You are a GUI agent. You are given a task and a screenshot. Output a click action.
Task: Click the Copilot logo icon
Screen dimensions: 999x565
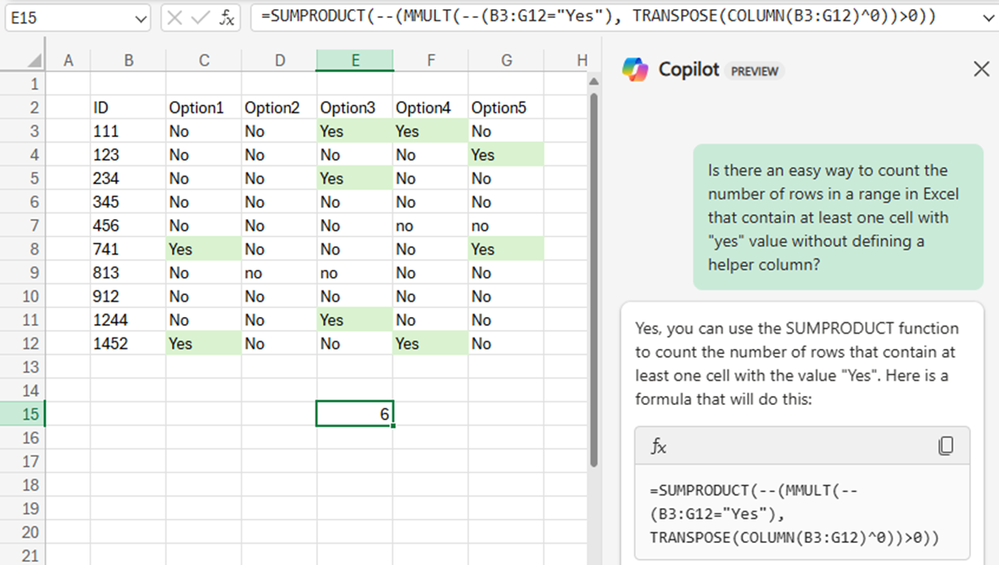[x=635, y=69]
